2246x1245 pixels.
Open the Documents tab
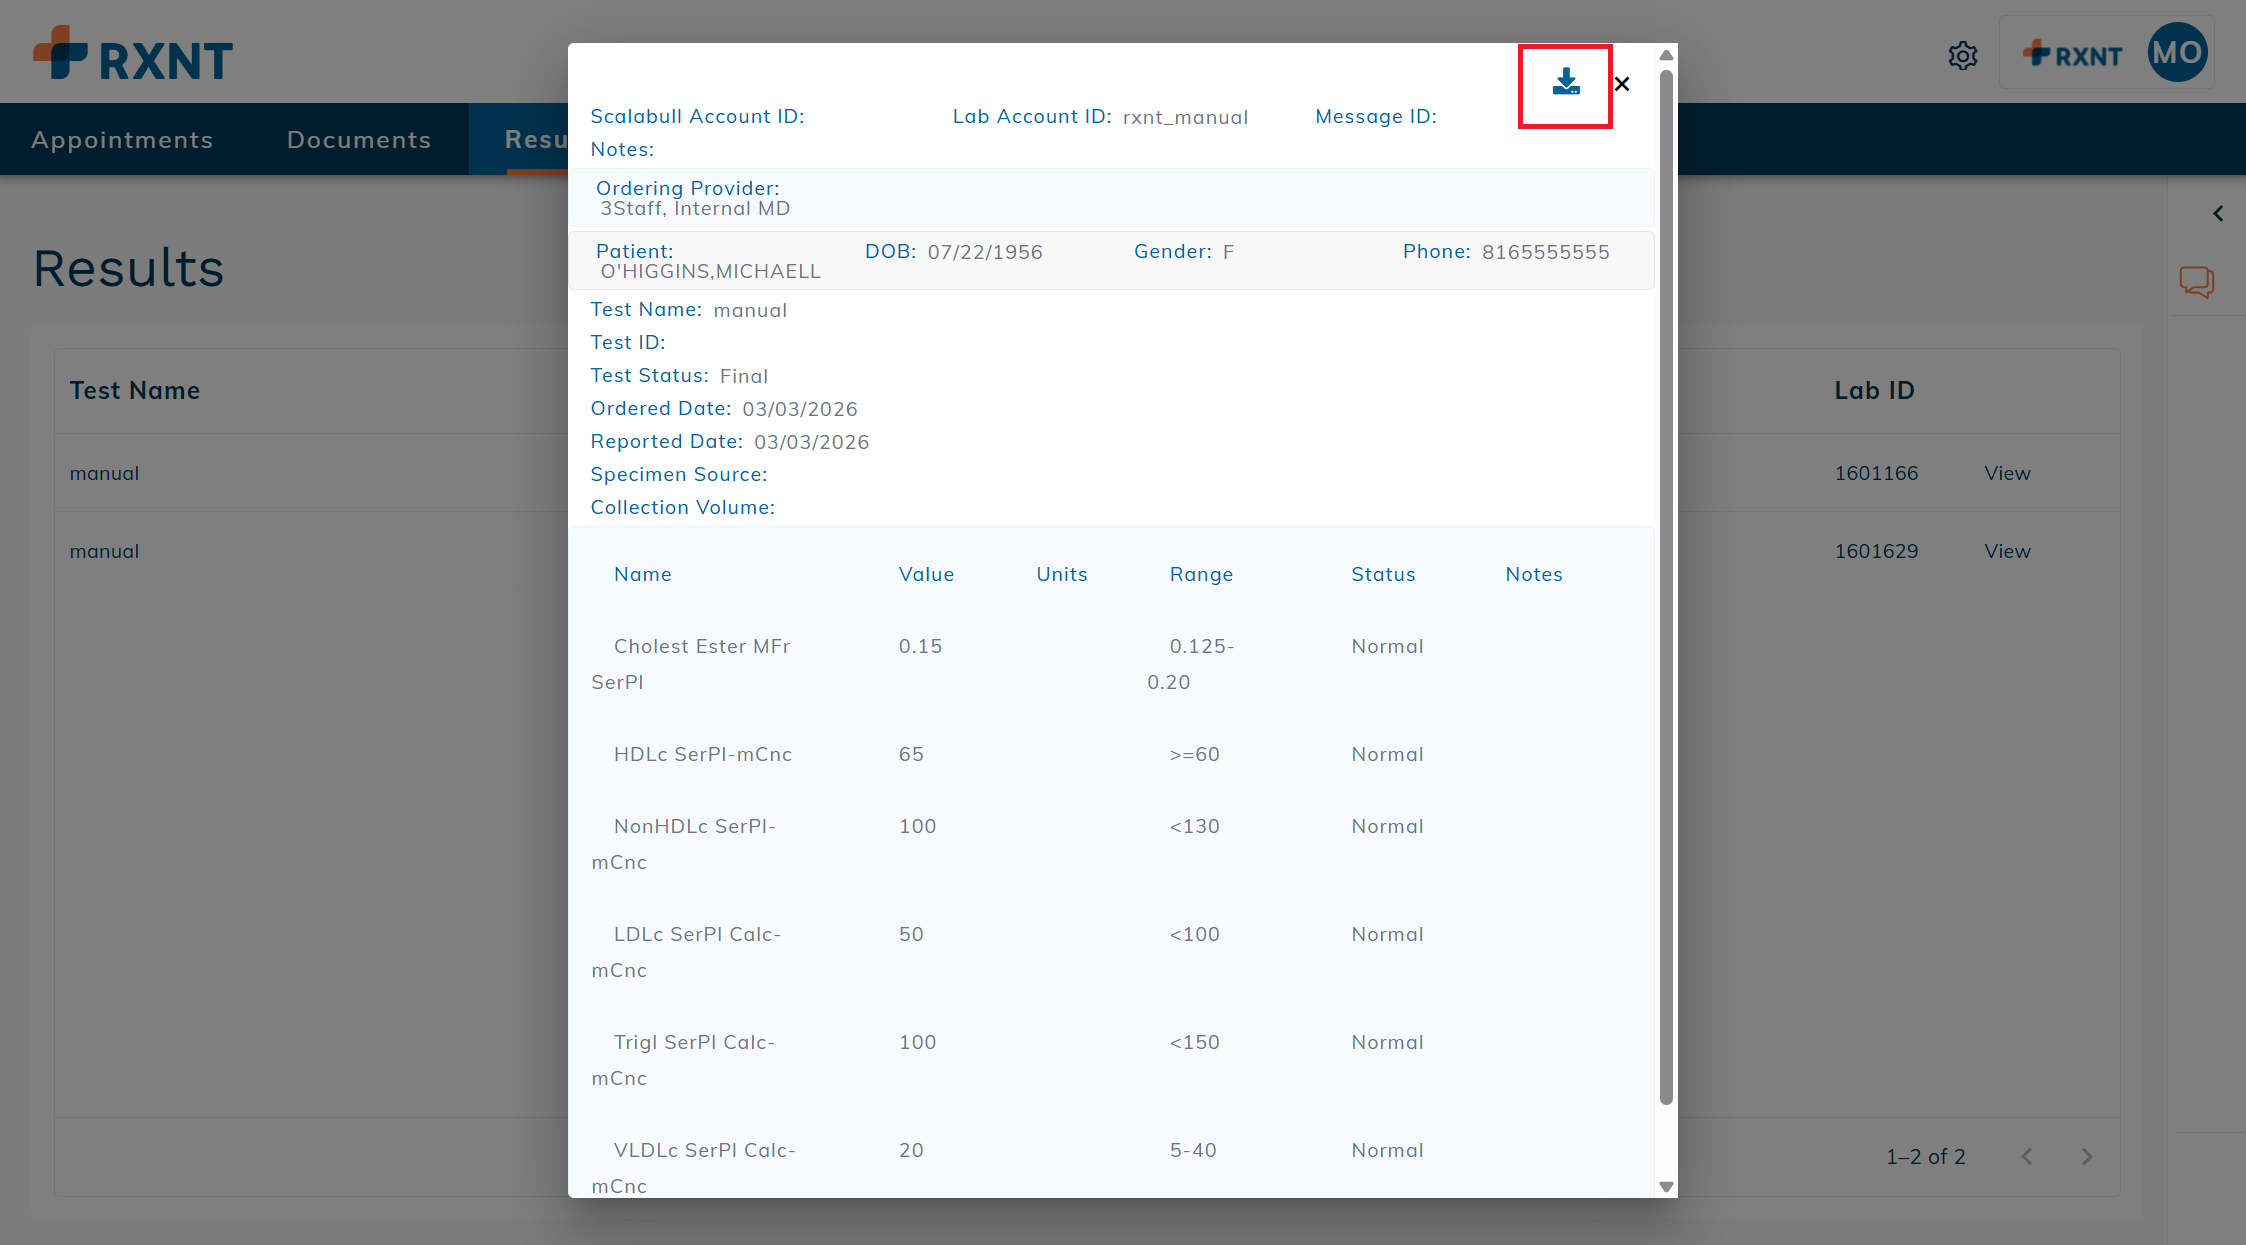coord(360,139)
